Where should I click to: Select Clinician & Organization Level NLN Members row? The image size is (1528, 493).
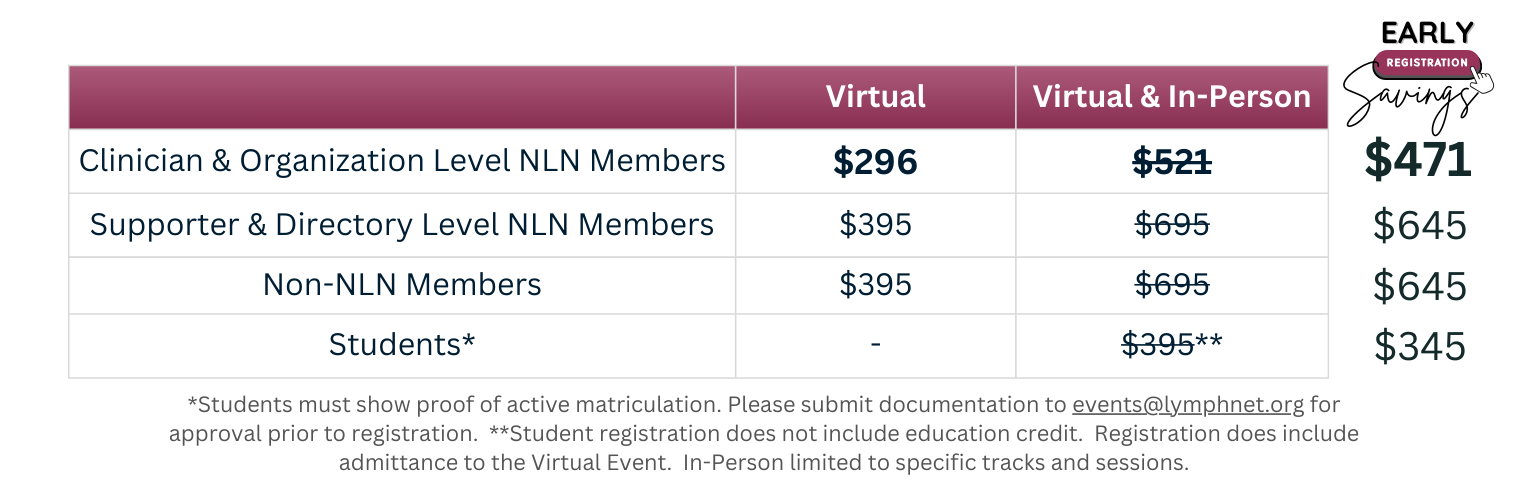(698, 161)
